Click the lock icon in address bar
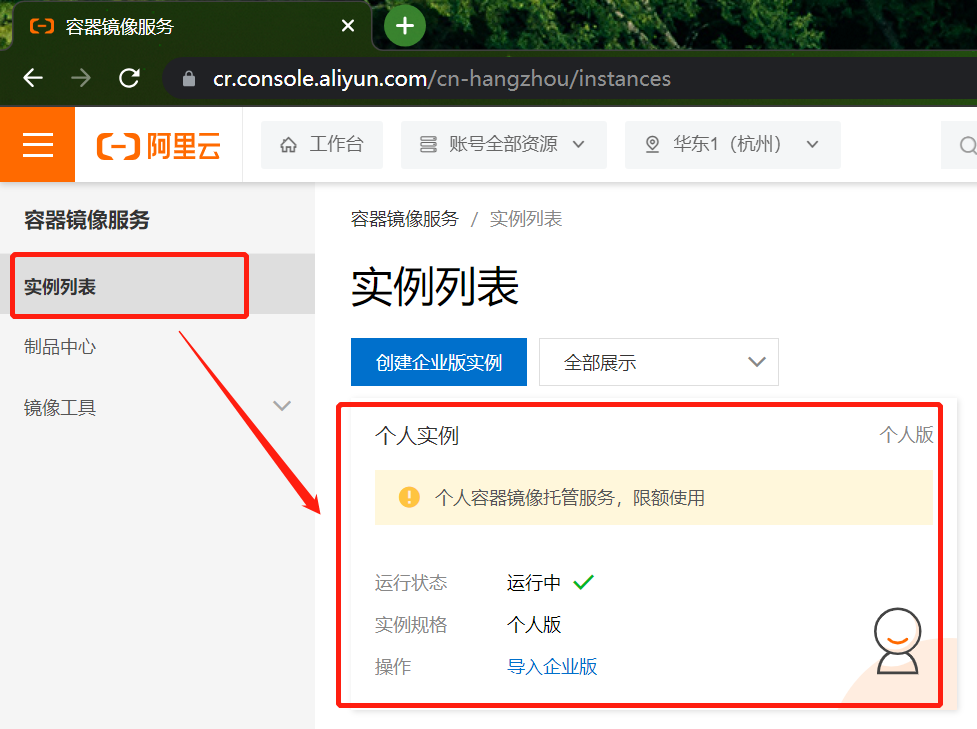Viewport: 977px width, 729px height. pyautogui.click(x=189, y=79)
